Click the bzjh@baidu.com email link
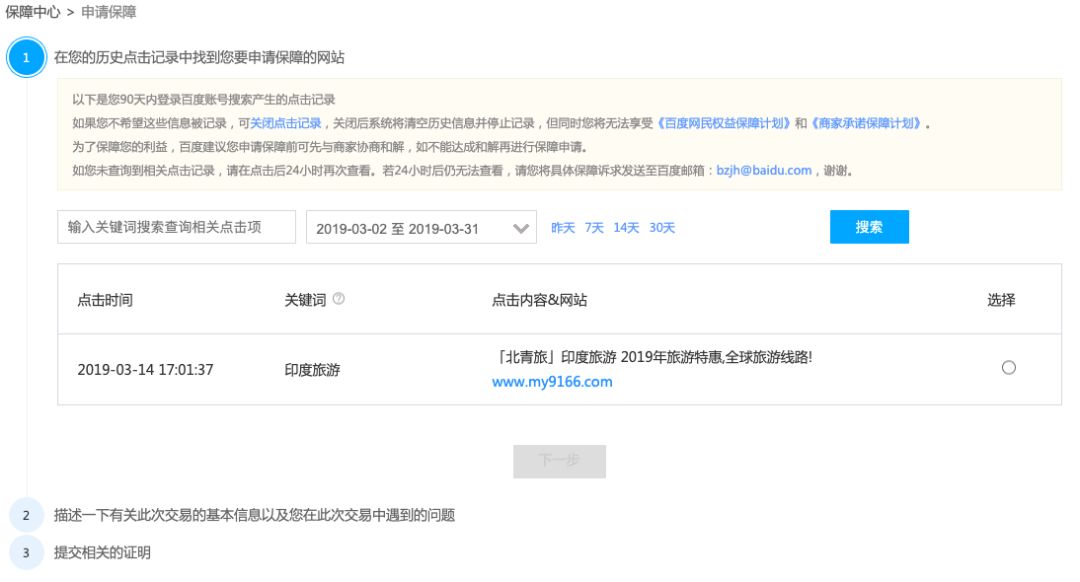Screen dimensions: 1080x582 pos(764,170)
